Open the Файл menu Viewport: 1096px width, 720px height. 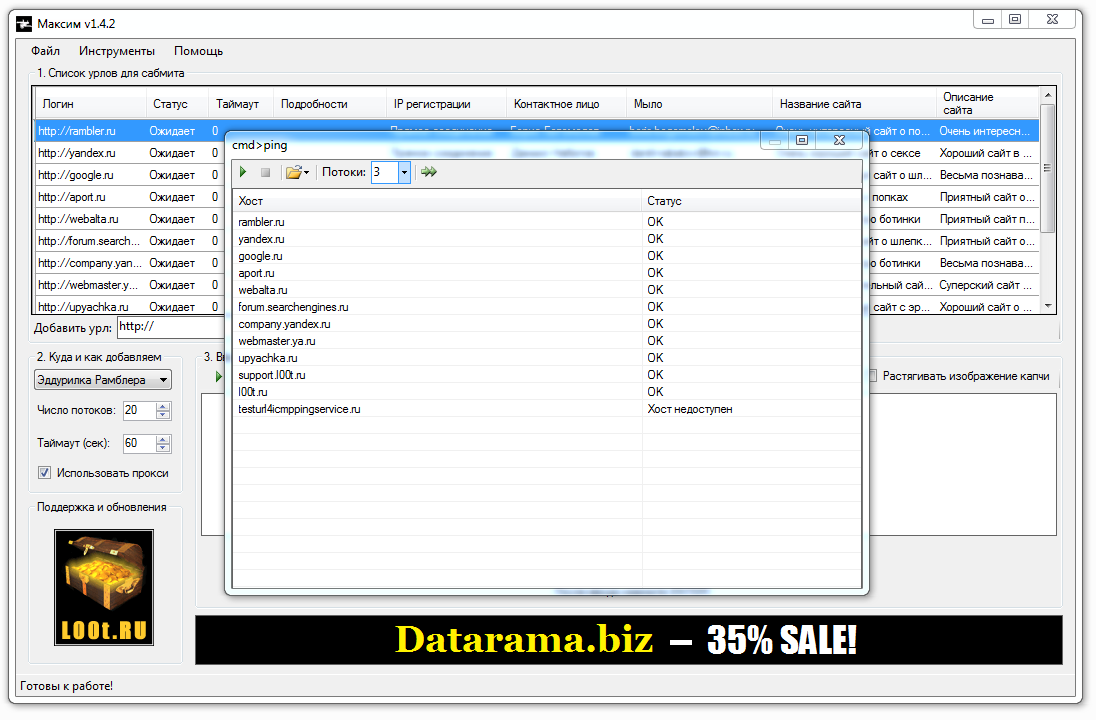coord(45,51)
